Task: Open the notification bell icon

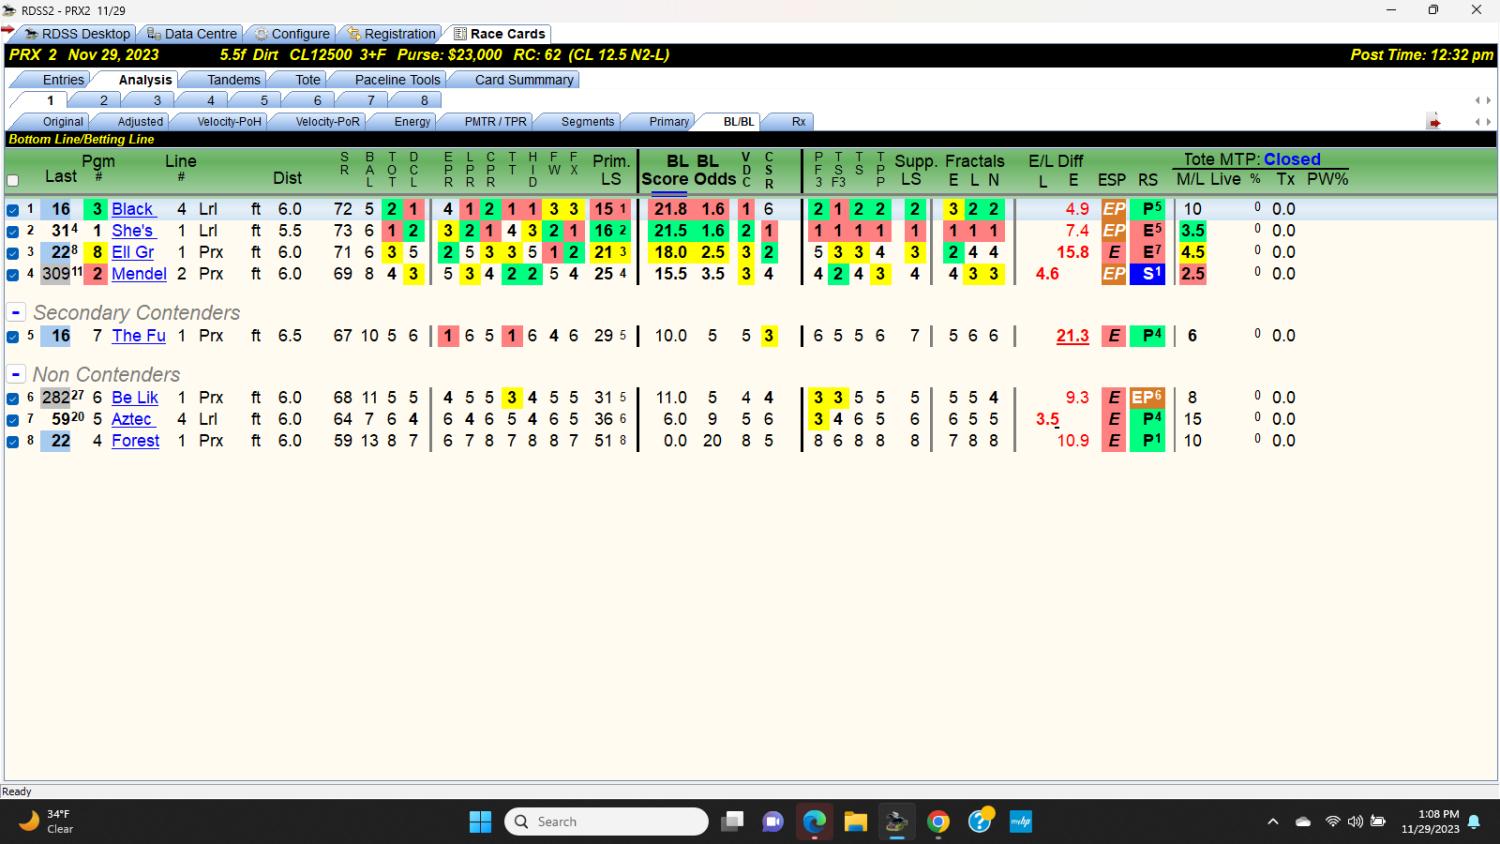Action: [1474, 822]
